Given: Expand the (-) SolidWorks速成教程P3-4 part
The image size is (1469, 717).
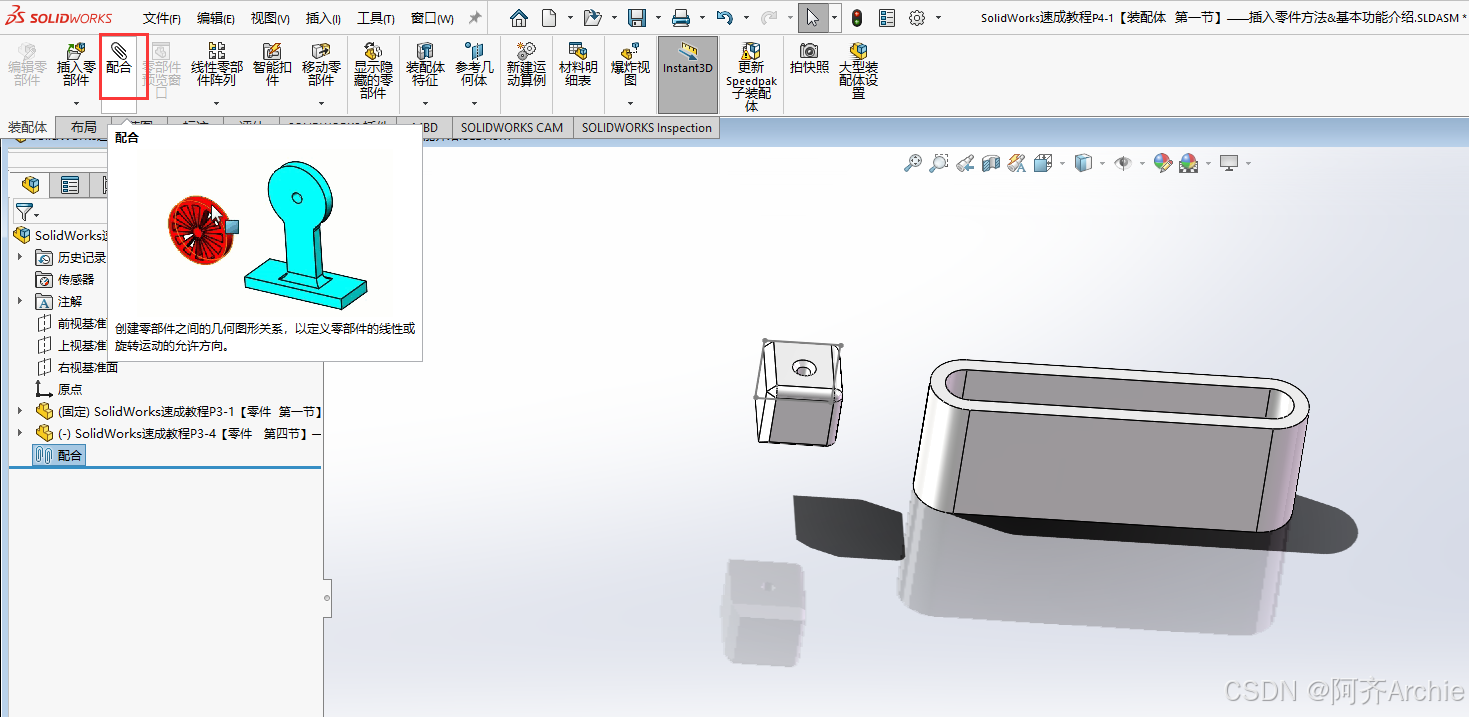Looking at the screenshot, I should click(19, 433).
